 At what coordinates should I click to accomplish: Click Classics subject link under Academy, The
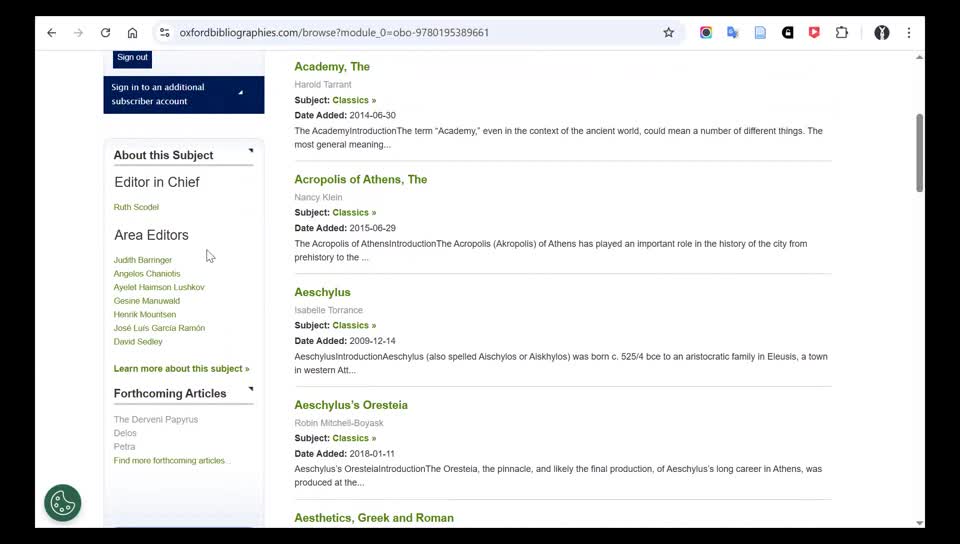click(x=354, y=100)
